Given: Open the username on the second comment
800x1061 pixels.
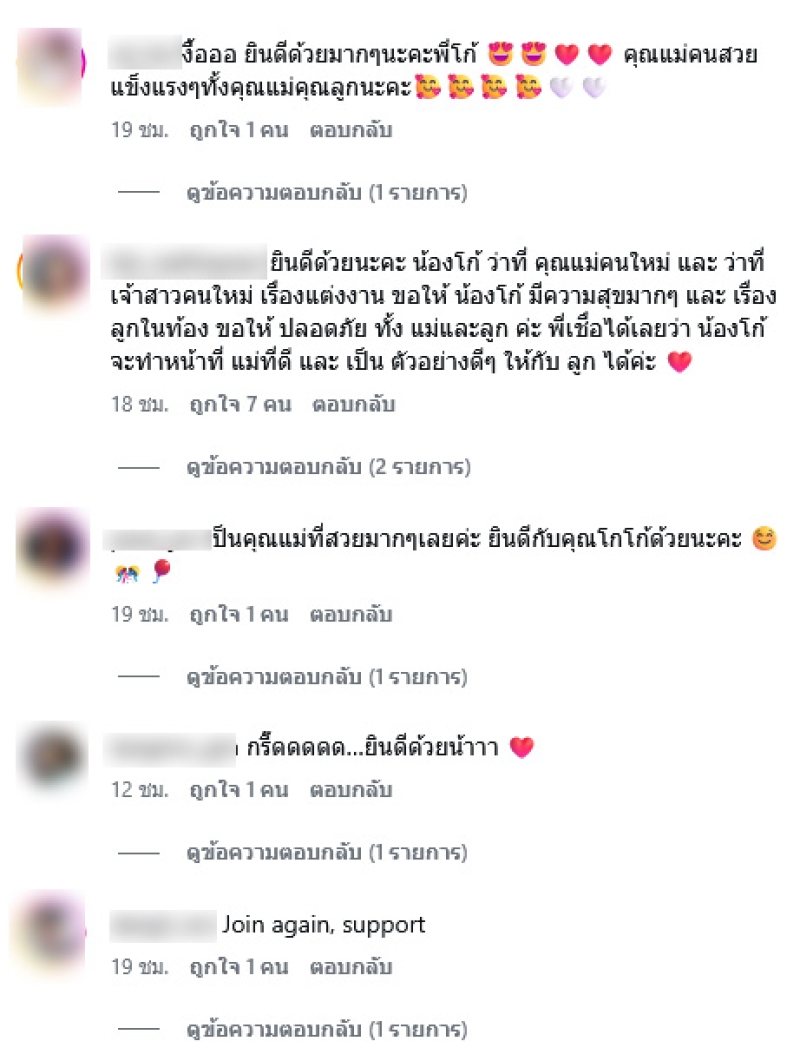Looking at the screenshot, I should (184, 262).
